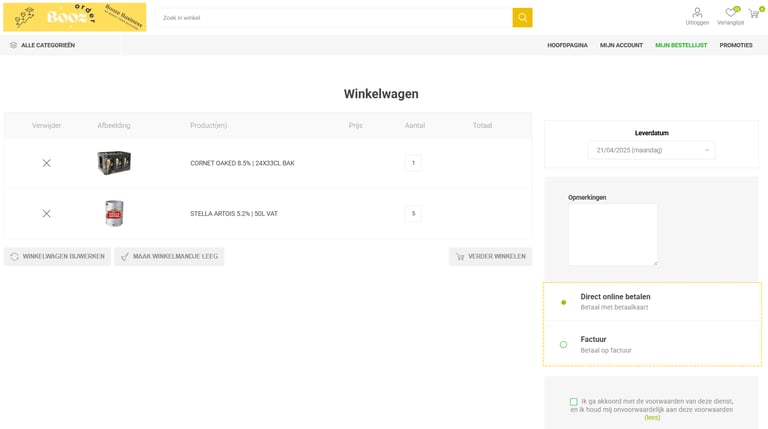The image size is (768, 429).
Task: Click the Leverdatum label
Action: (x=651, y=133)
